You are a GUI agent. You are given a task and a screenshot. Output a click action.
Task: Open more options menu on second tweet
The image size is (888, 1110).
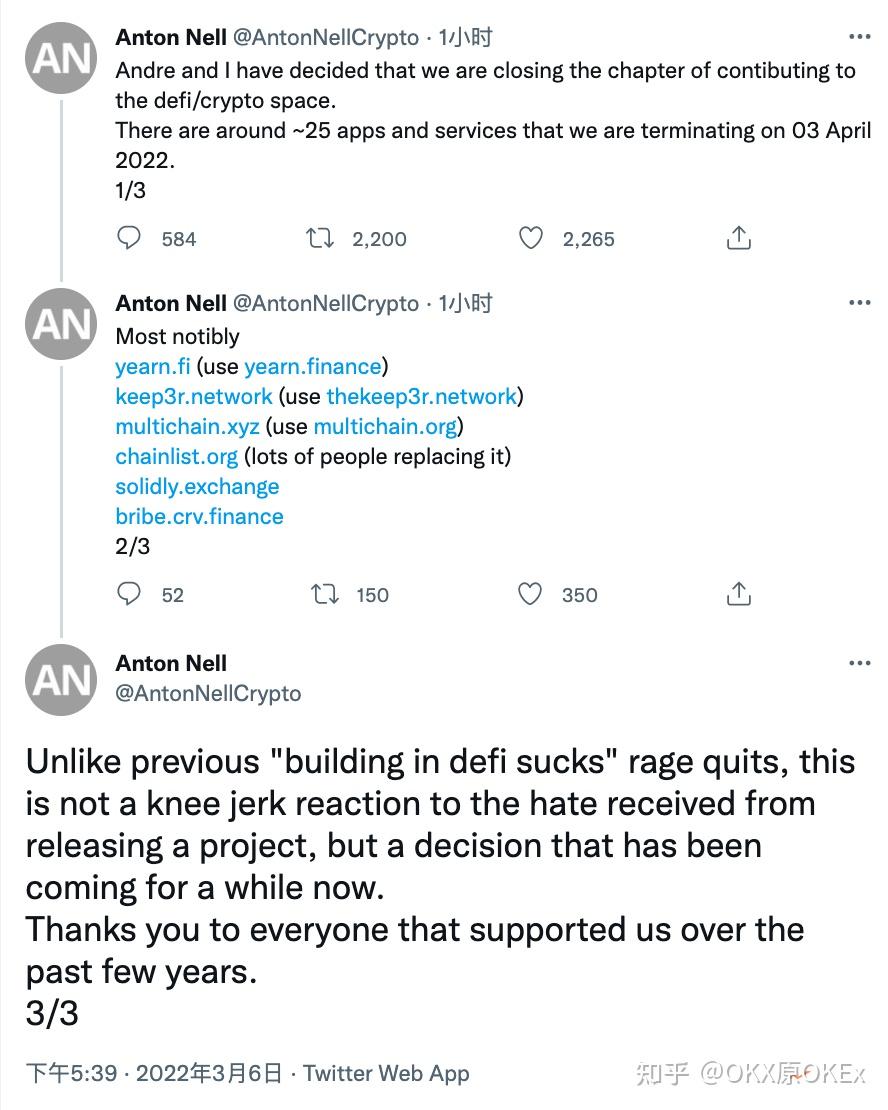tap(859, 301)
